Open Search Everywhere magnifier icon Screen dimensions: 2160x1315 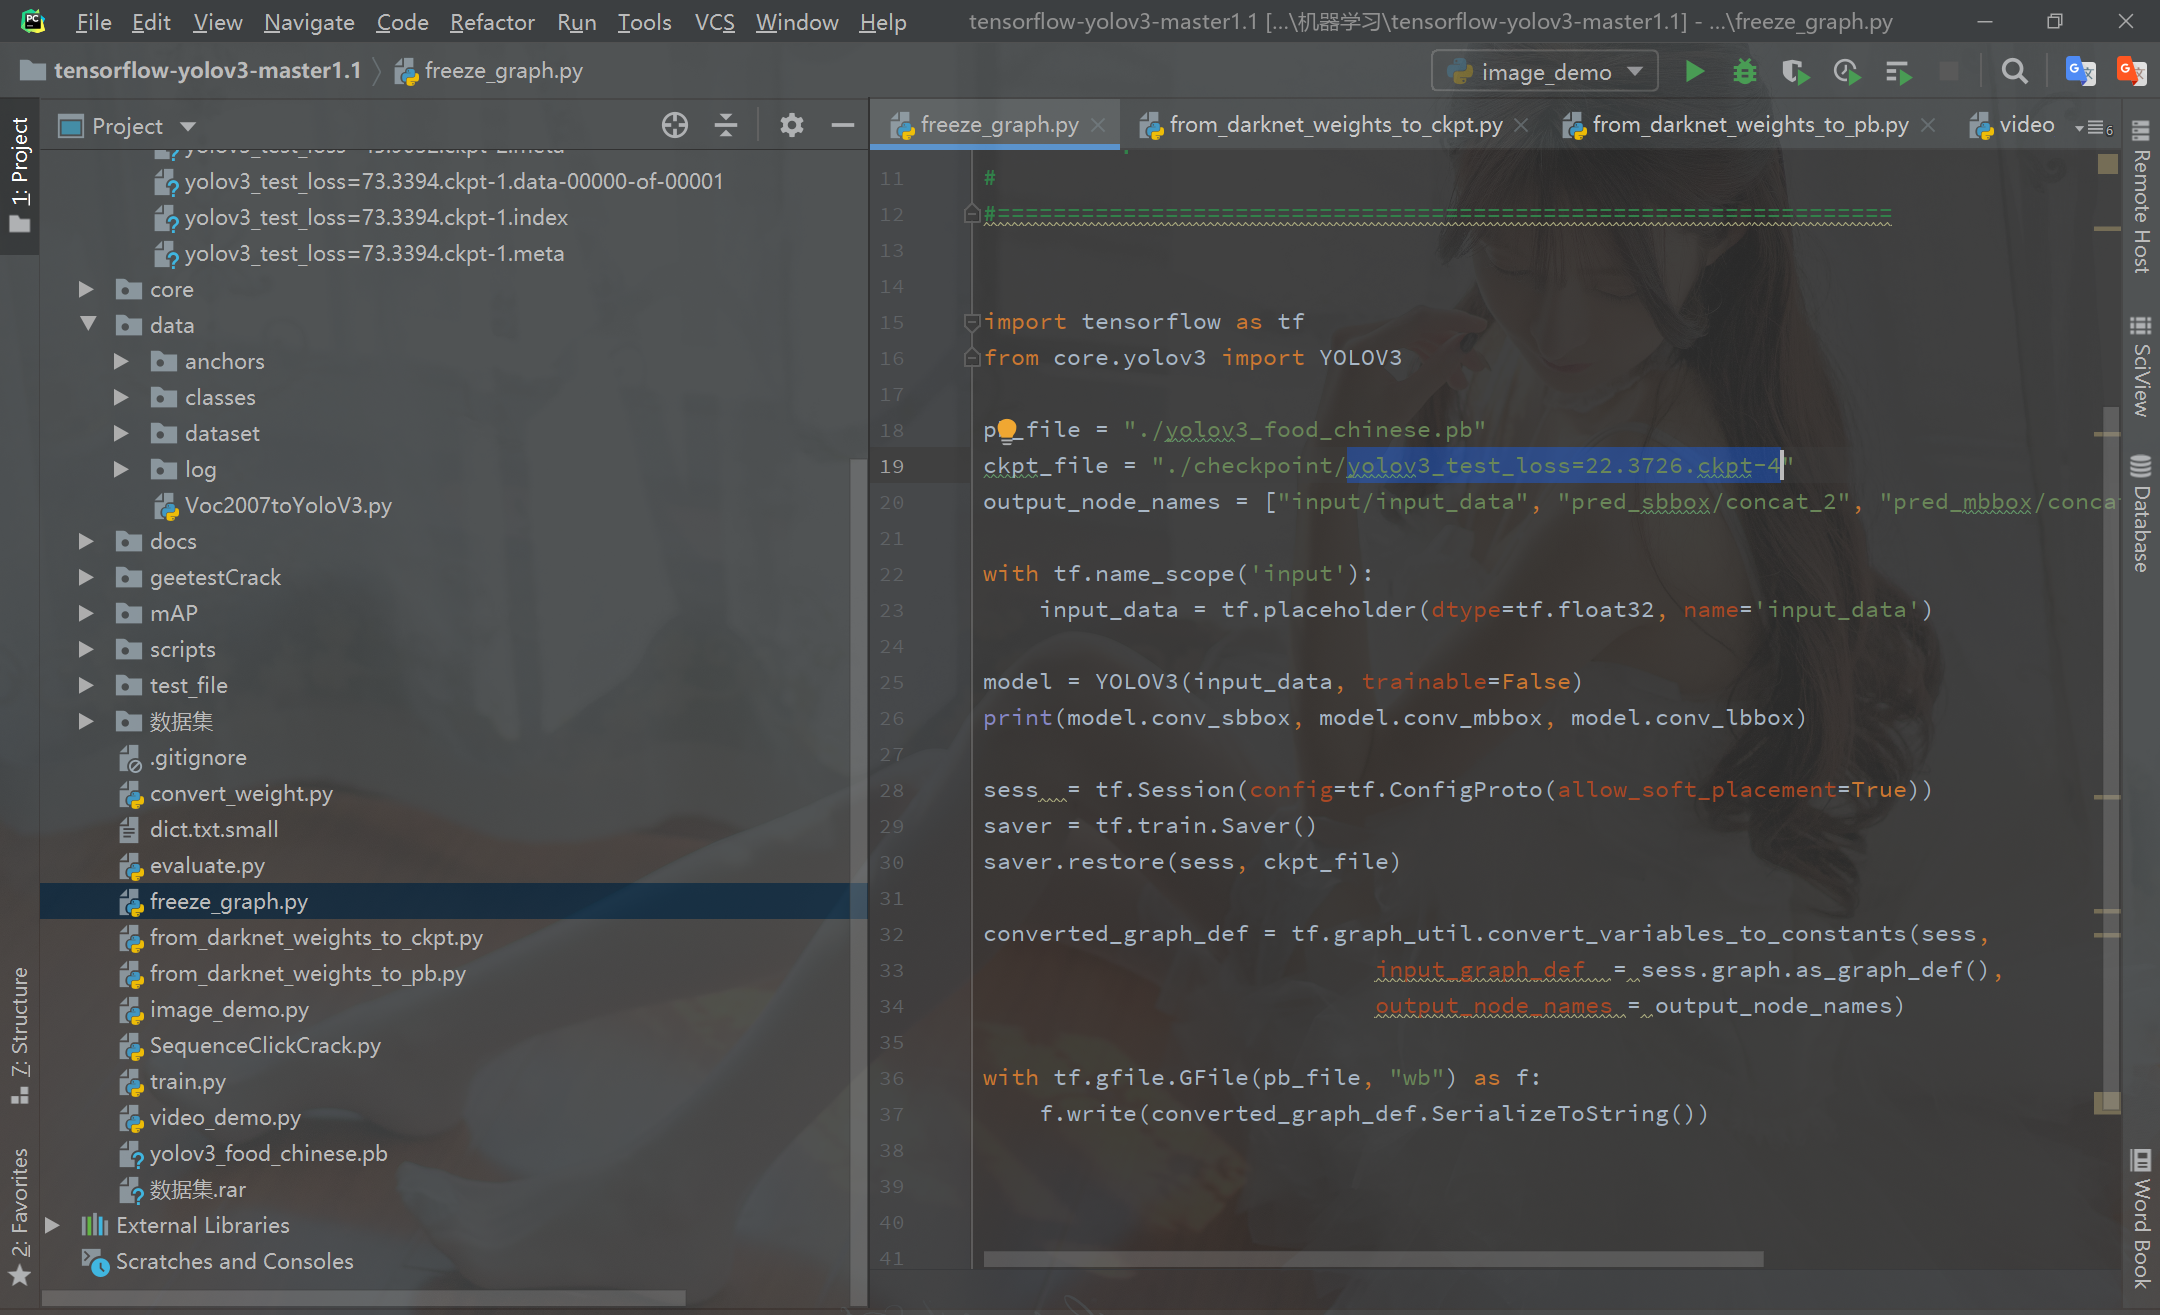pos(2014,72)
